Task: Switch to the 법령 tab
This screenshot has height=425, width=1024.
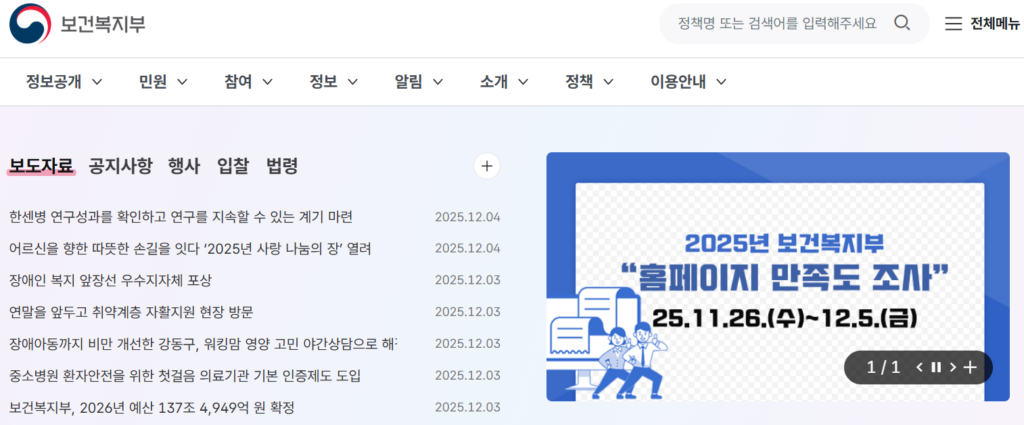Action: [x=282, y=166]
